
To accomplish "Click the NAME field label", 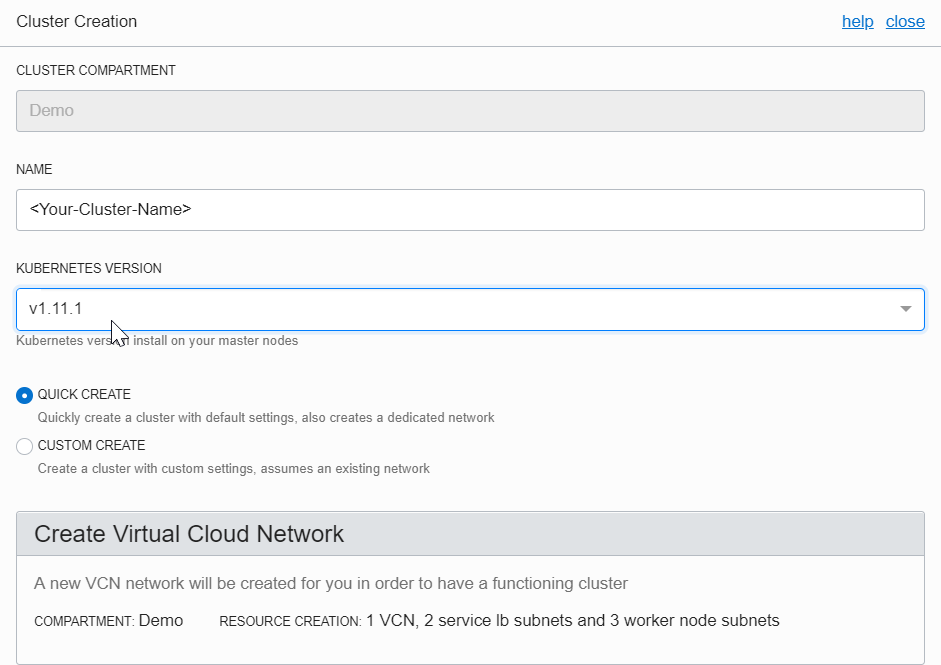I will coord(34,170).
